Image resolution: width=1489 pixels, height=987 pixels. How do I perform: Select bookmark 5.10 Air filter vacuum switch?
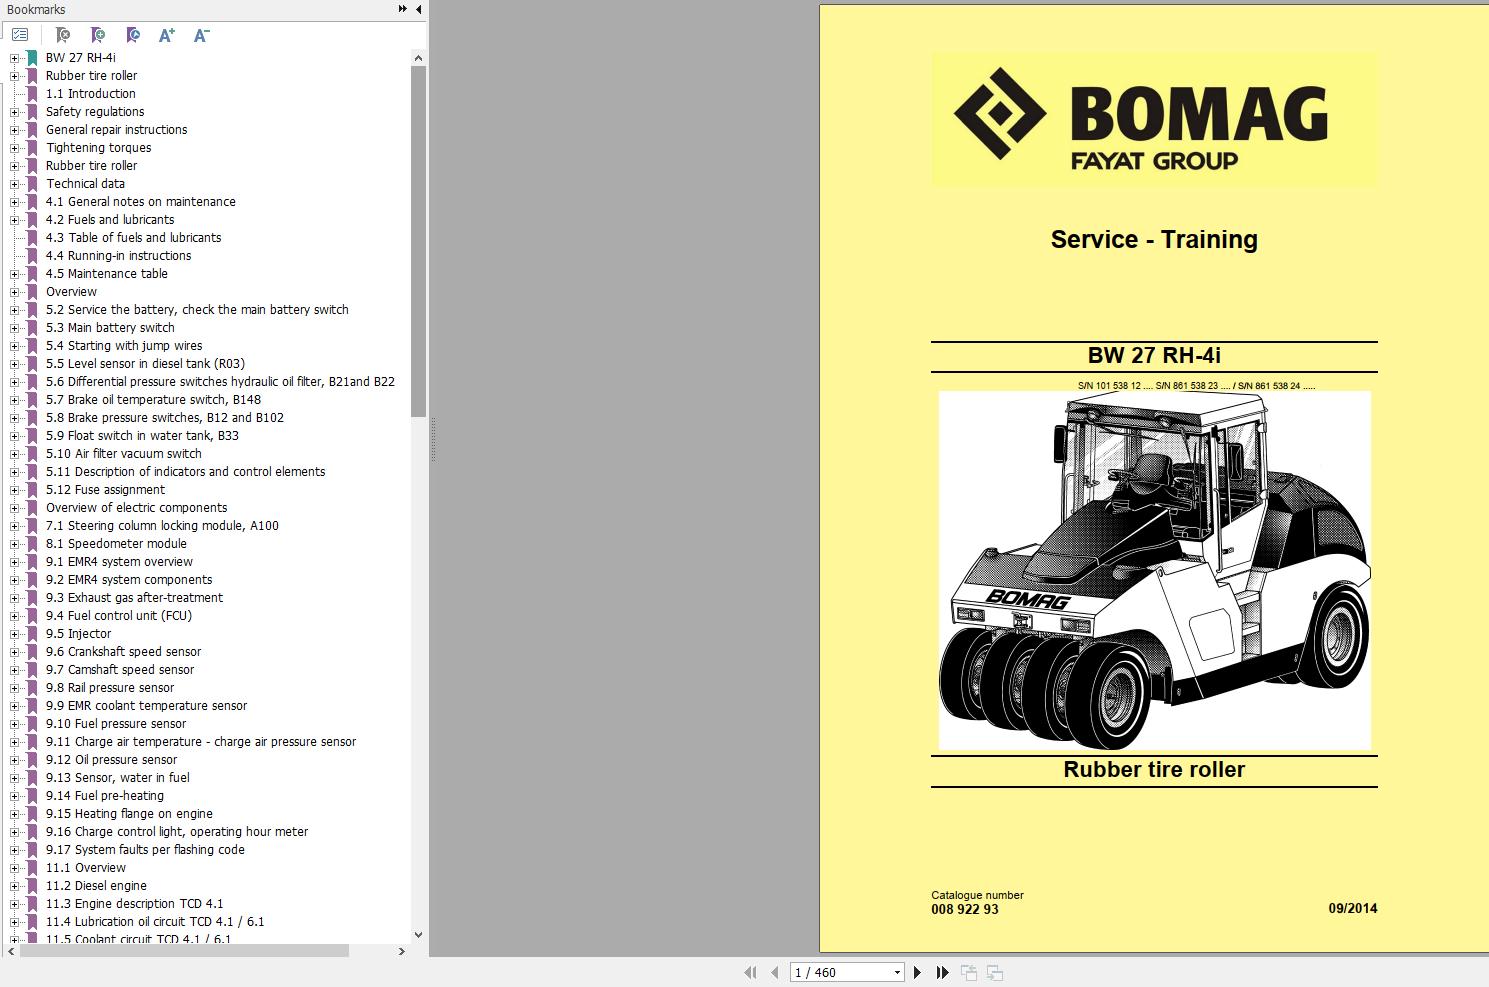point(124,454)
